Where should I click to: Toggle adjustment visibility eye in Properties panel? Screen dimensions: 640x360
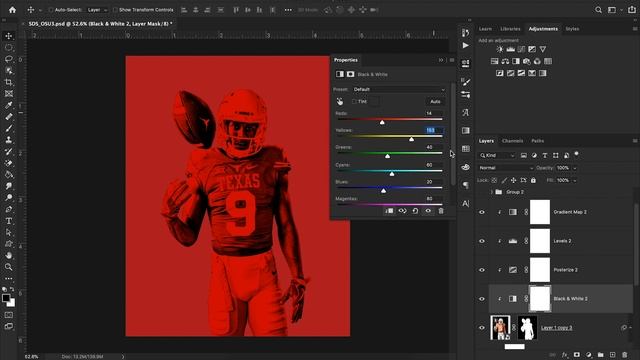pyautogui.click(x=428, y=211)
